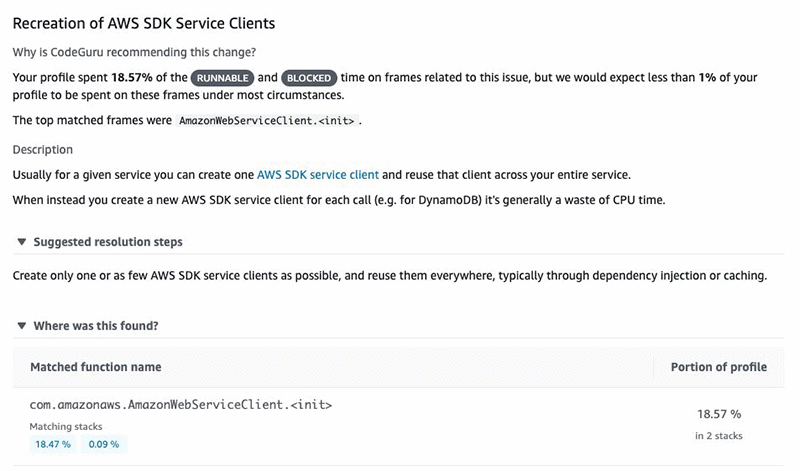
Task: Select the 0.09 % matching stack
Action: pos(104,444)
